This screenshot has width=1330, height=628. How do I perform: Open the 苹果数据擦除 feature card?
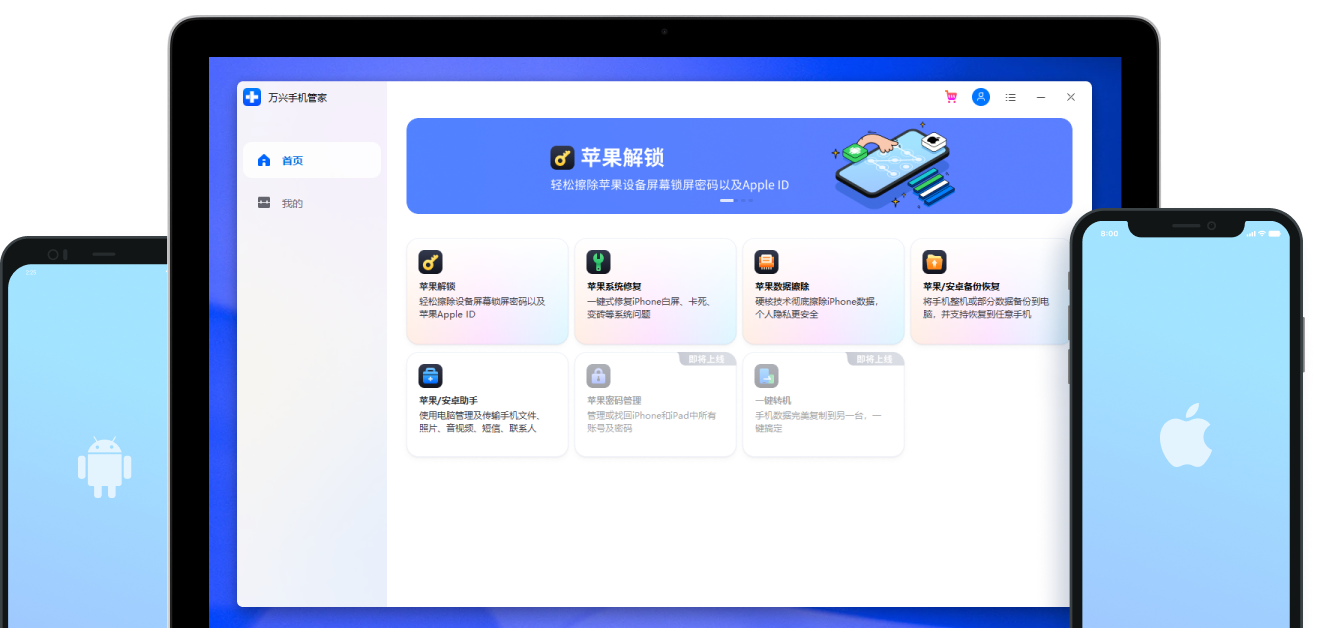click(823, 291)
